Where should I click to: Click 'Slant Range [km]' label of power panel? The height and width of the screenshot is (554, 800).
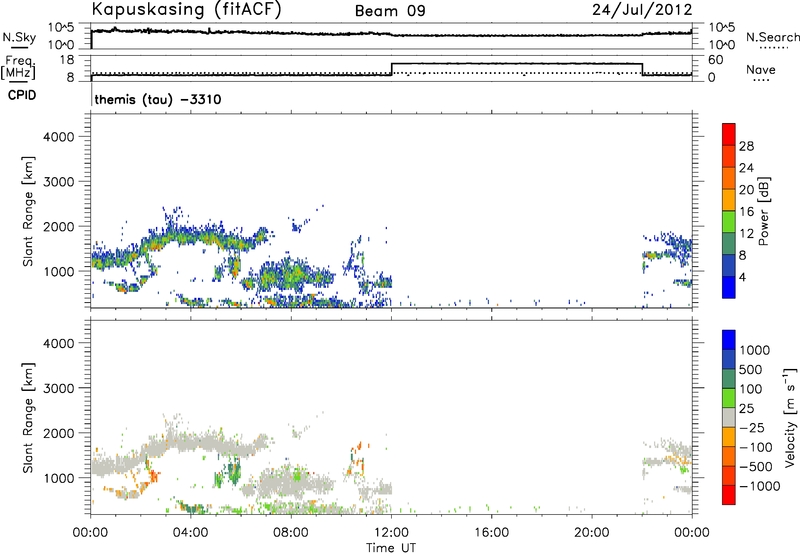pyautogui.click(x=28, y=211)
